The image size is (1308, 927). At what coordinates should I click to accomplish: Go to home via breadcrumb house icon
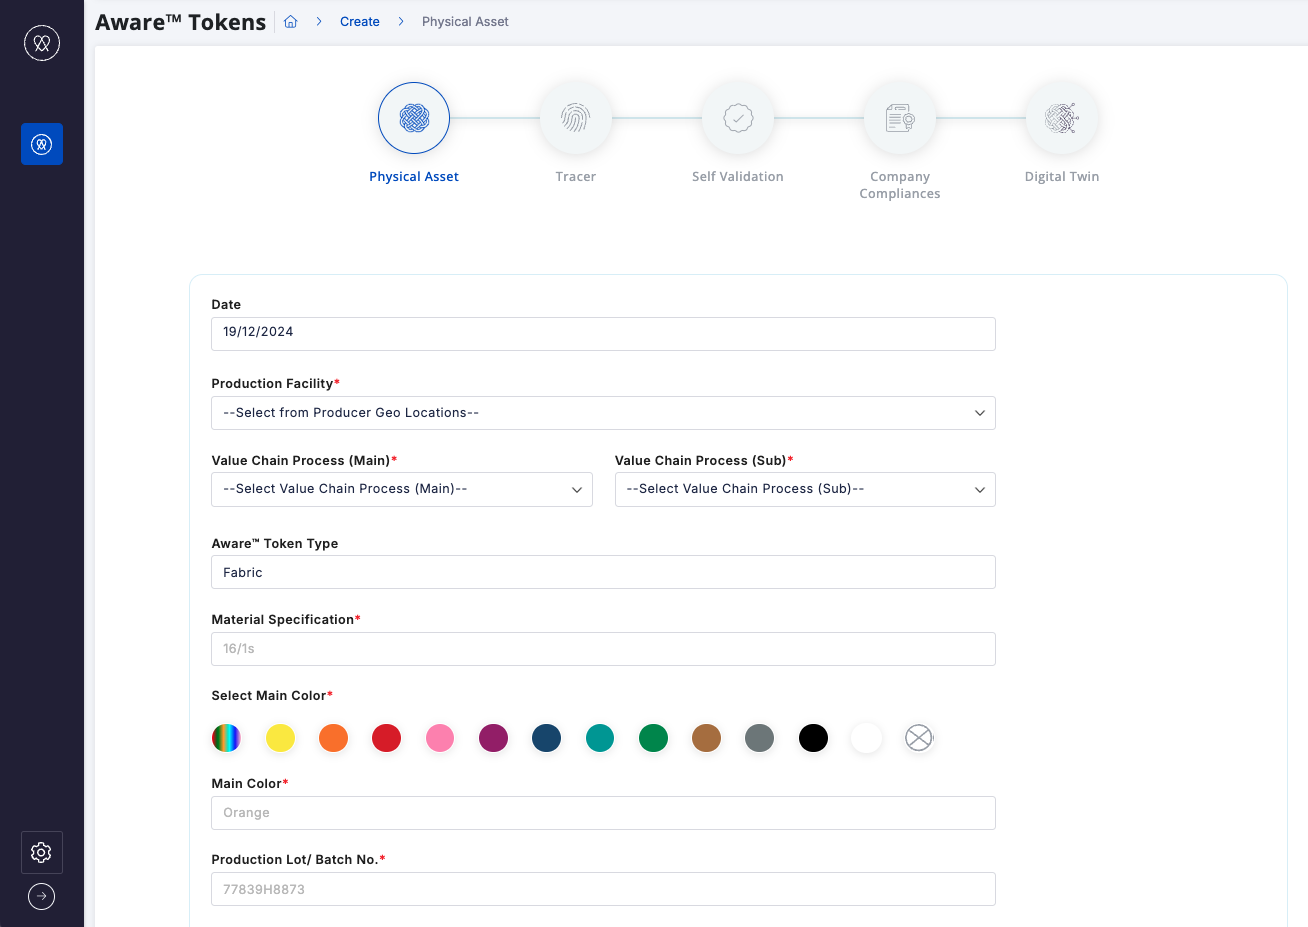coord(291,22)
